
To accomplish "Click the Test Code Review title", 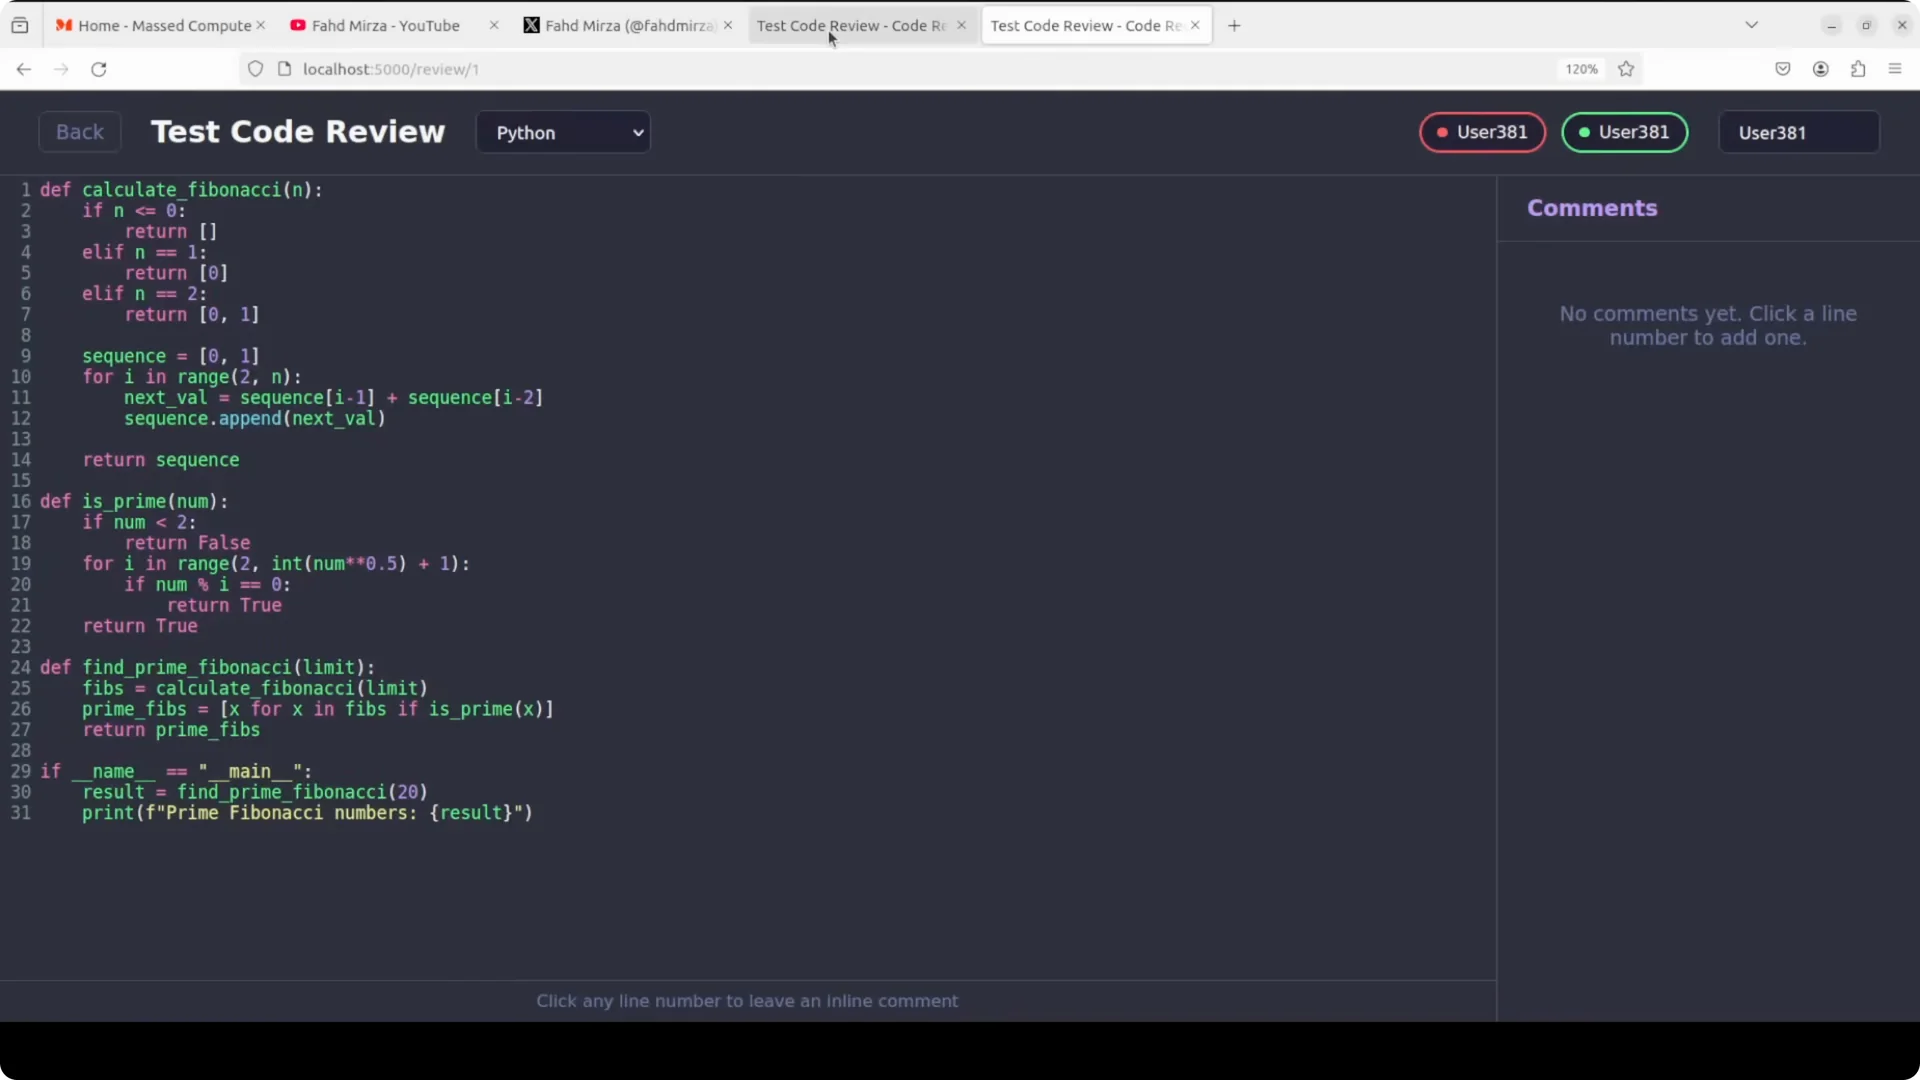I will tap(298, 132).
